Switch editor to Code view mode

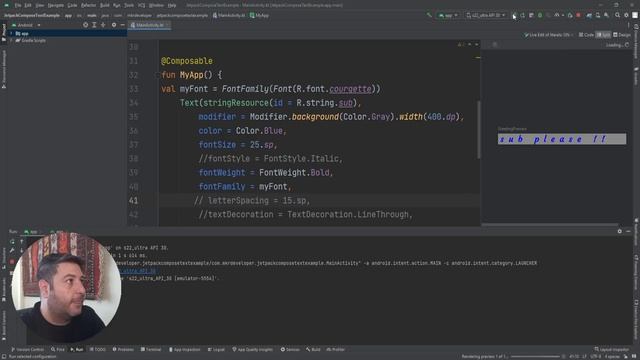click(586, 35)
